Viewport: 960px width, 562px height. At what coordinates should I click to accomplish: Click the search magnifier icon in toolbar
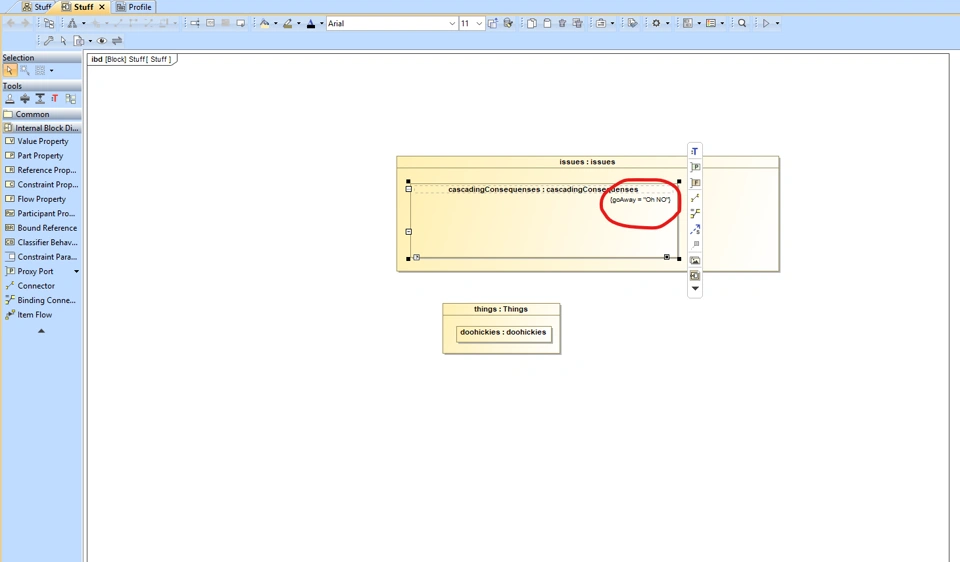[x=742, y=23]
